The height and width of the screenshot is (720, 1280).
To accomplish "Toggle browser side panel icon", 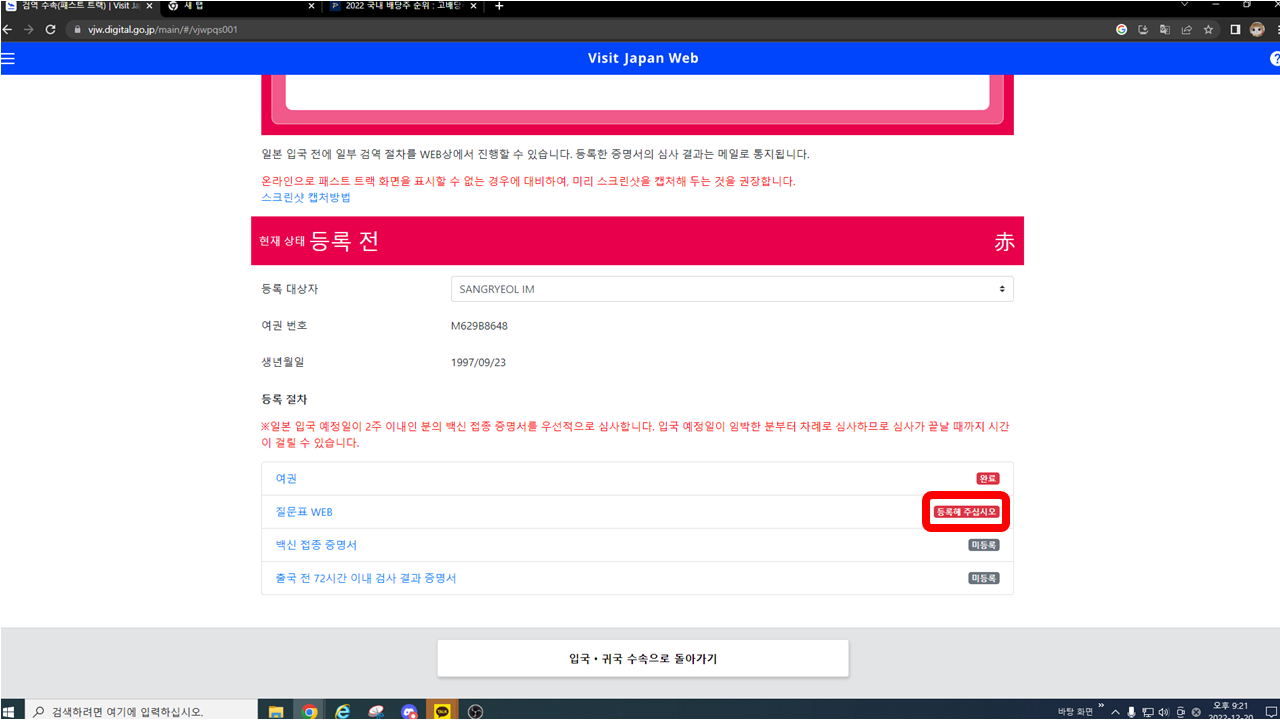I will click(1235, 30).
